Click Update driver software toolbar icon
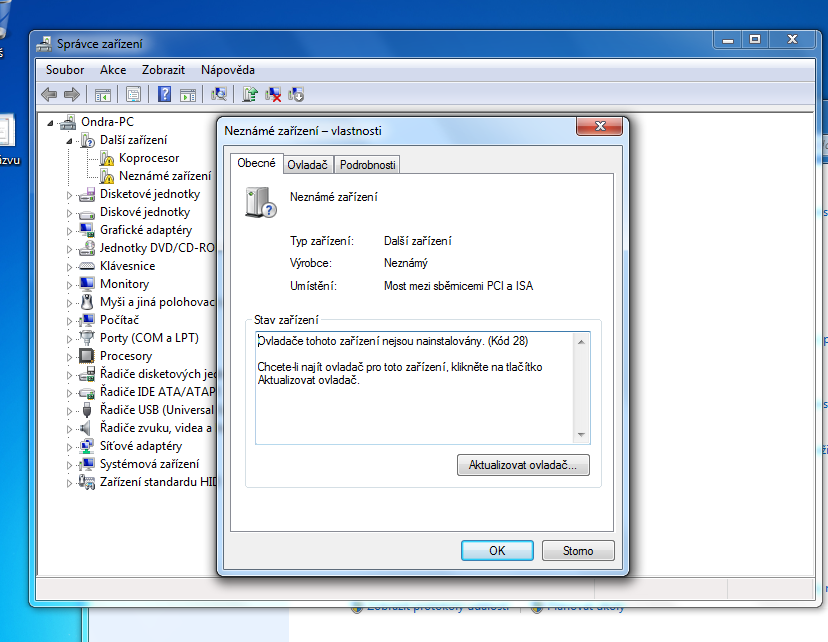 click(x=250, y=95)
